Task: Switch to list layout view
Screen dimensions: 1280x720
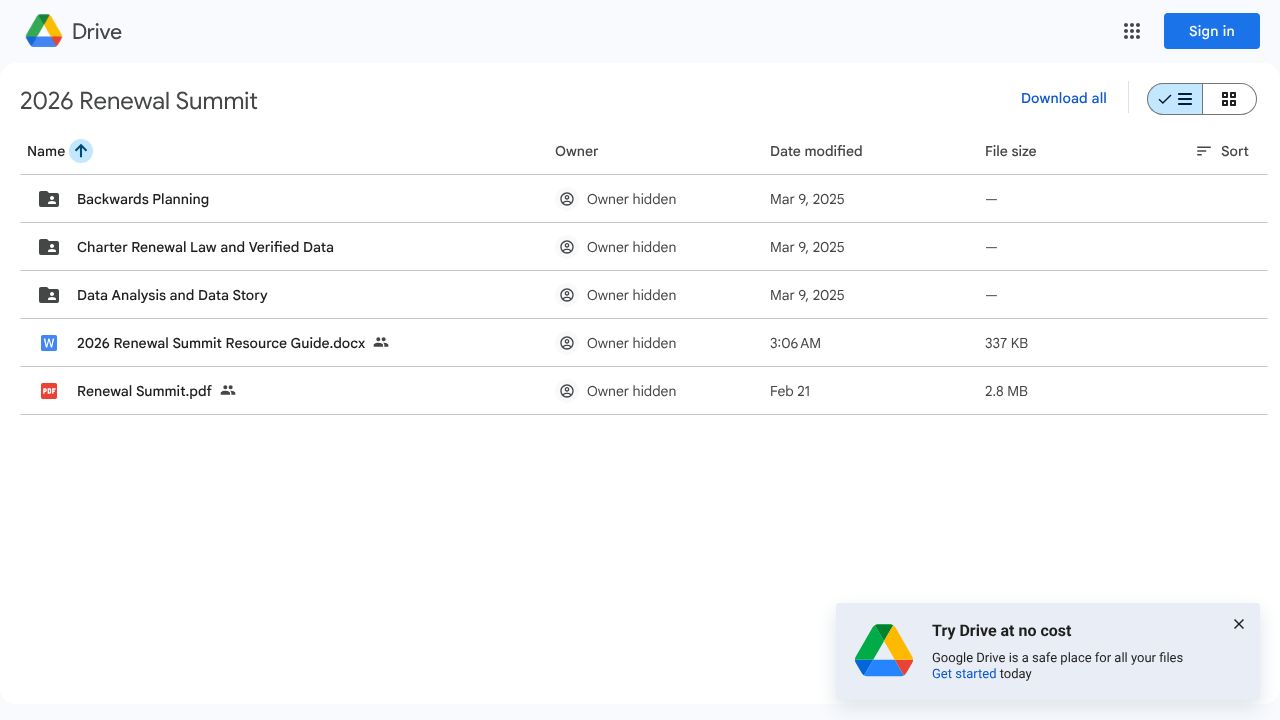Action: pyautogui.click(x=1175, y=99)
